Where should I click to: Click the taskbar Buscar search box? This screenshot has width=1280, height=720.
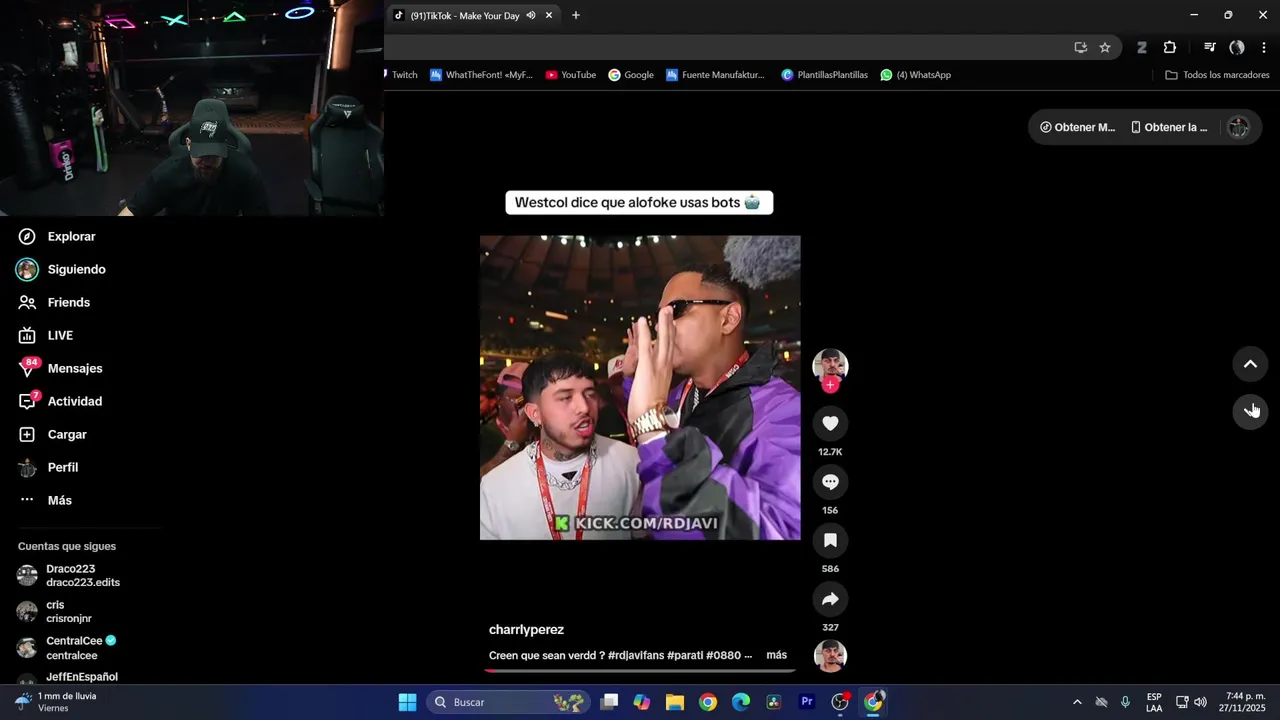(508, 702)
